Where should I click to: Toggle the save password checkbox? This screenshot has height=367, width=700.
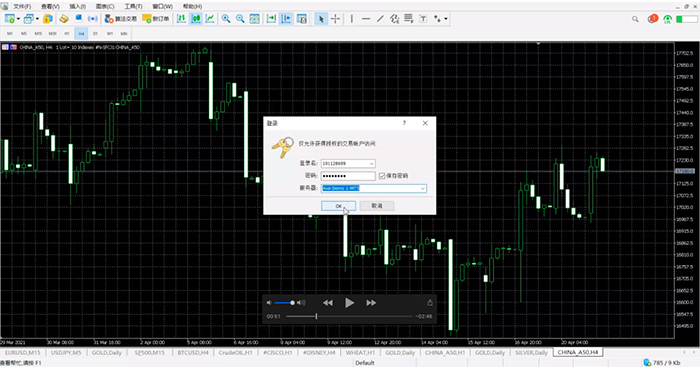click(382, 176)
